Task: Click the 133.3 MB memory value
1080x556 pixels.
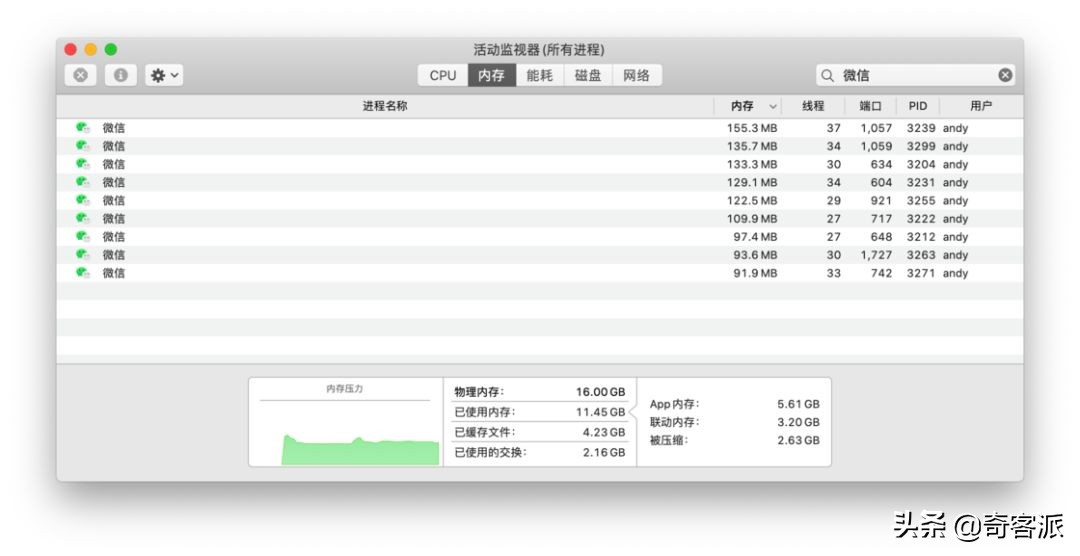Action: [751, 164]
